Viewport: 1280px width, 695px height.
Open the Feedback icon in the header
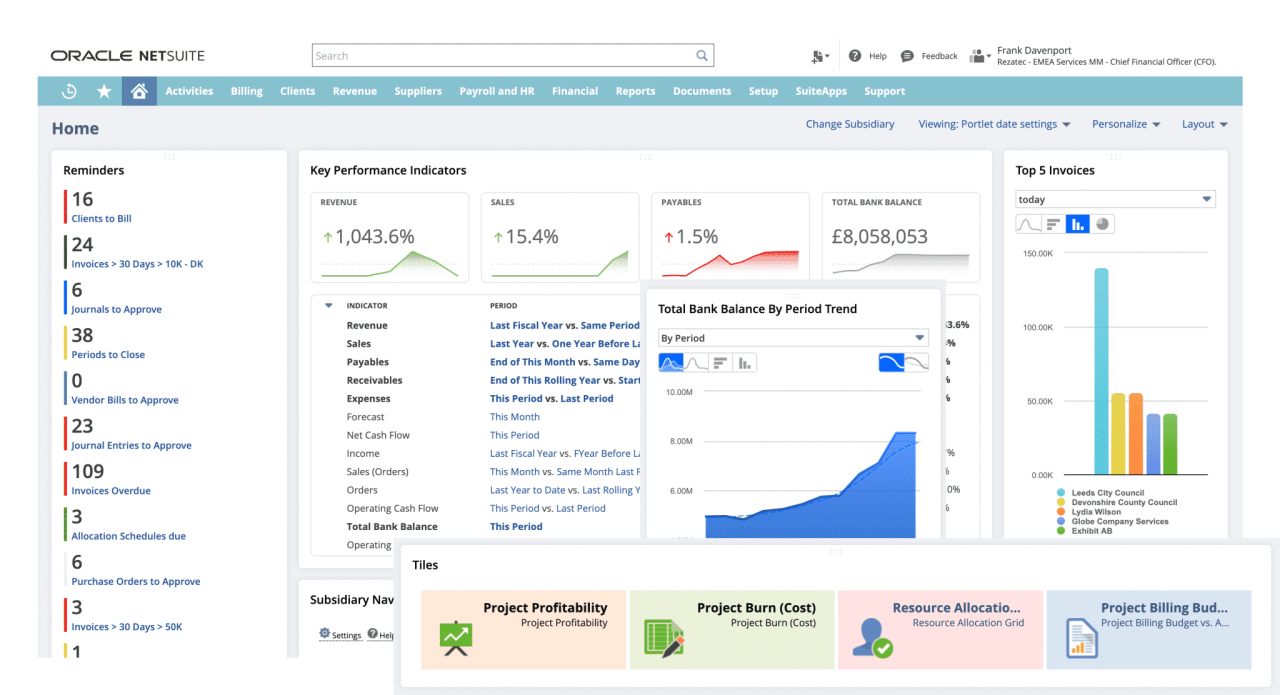coord(908,55)
